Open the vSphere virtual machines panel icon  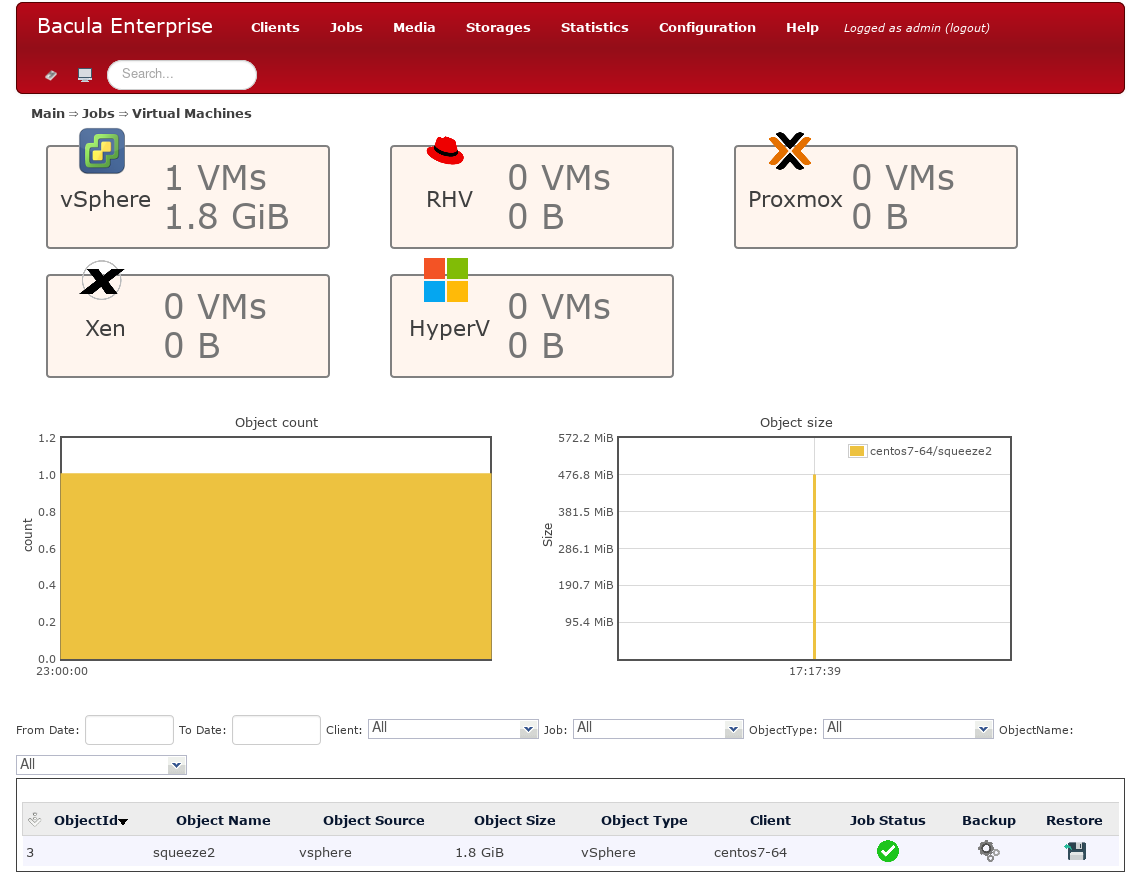point(101,151)
